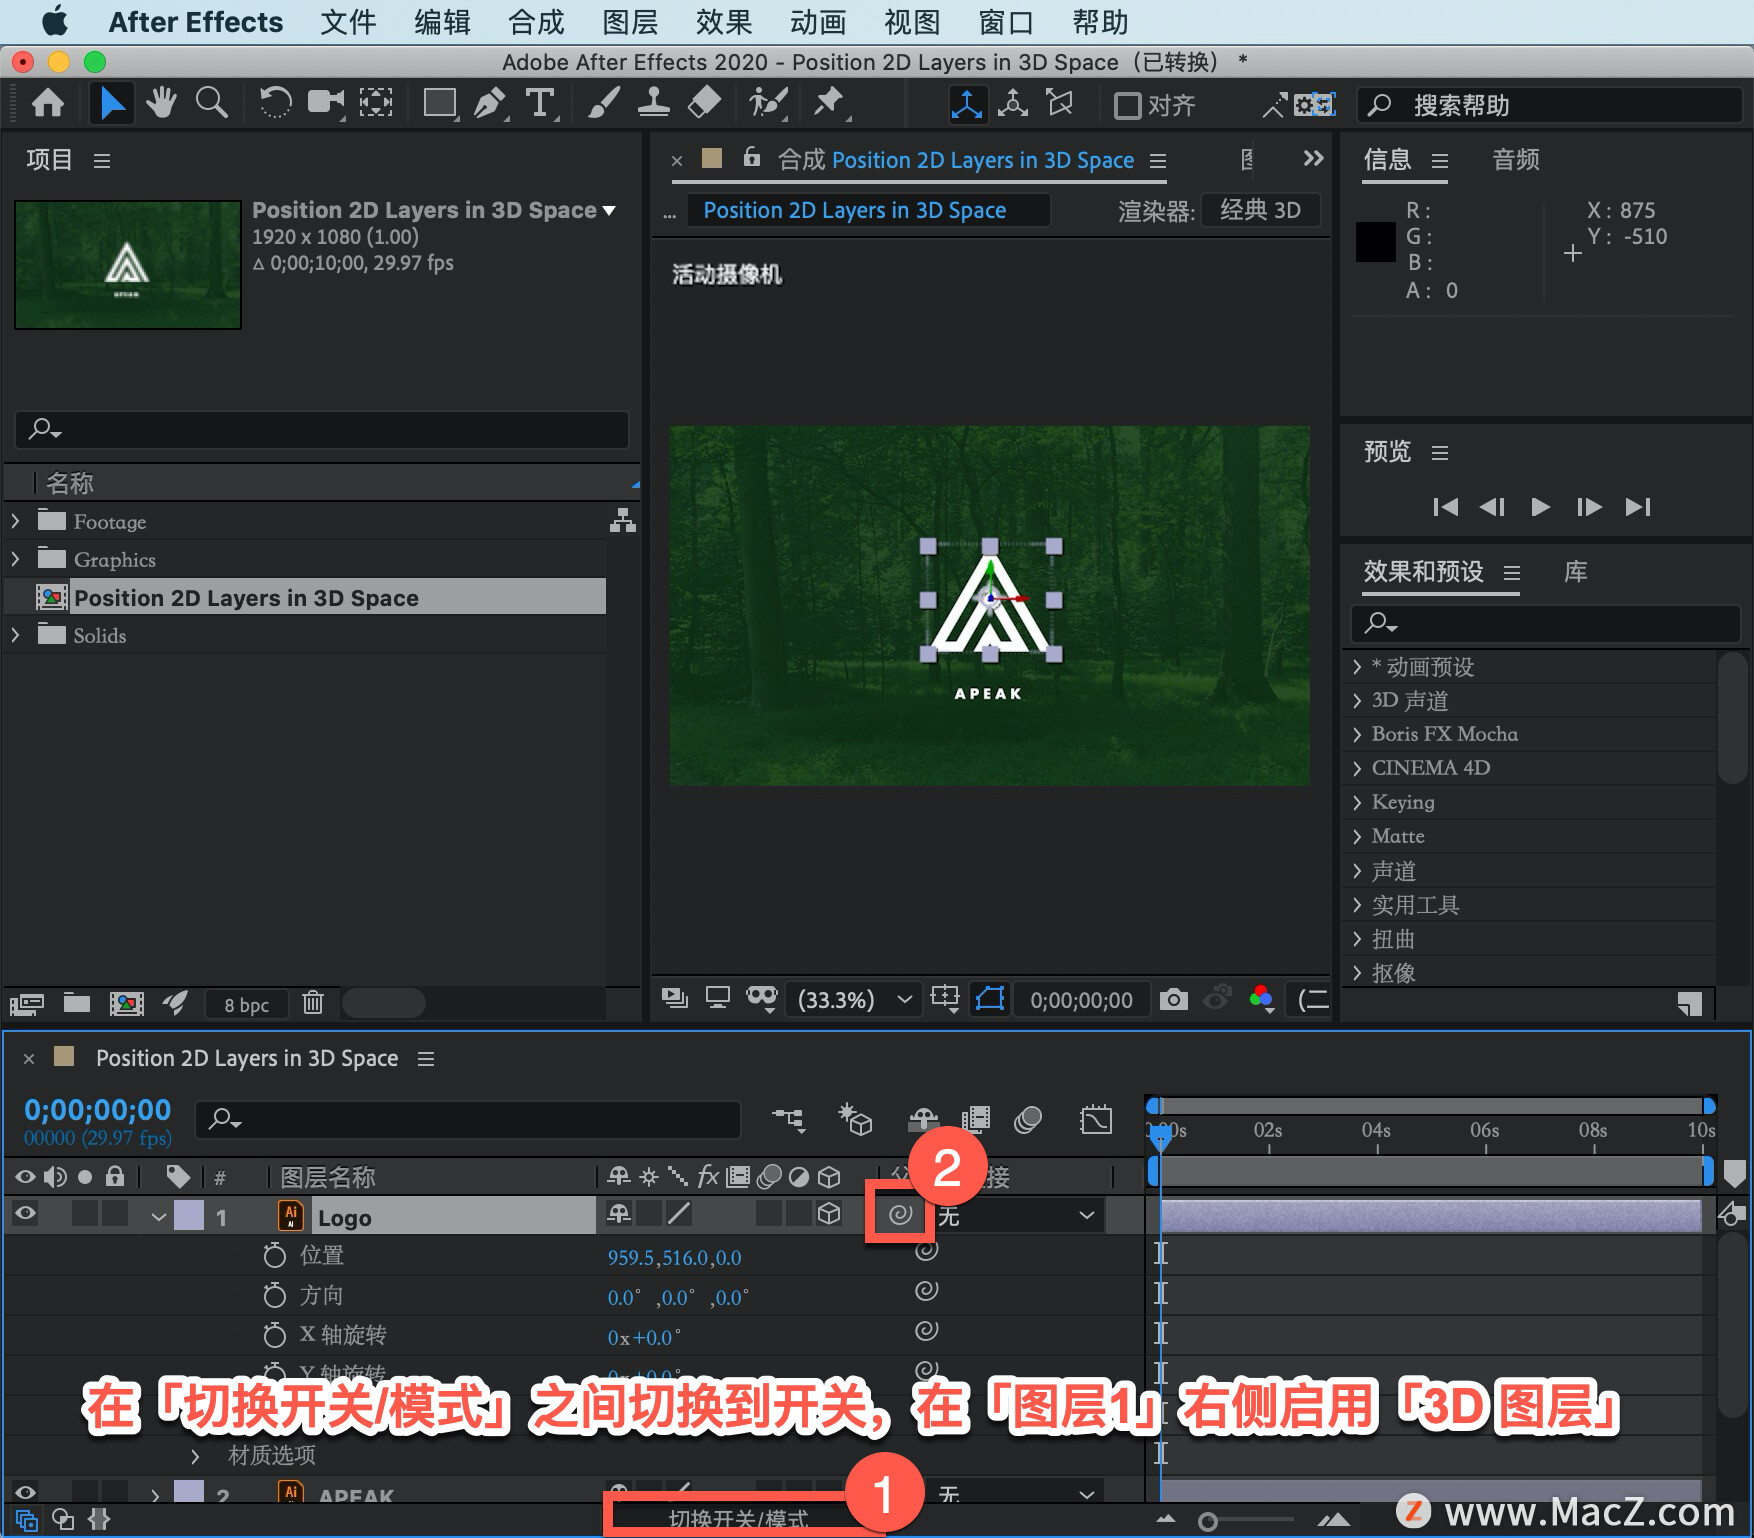
Task: Create new folder in Project panel
Action: [77, 1003]
